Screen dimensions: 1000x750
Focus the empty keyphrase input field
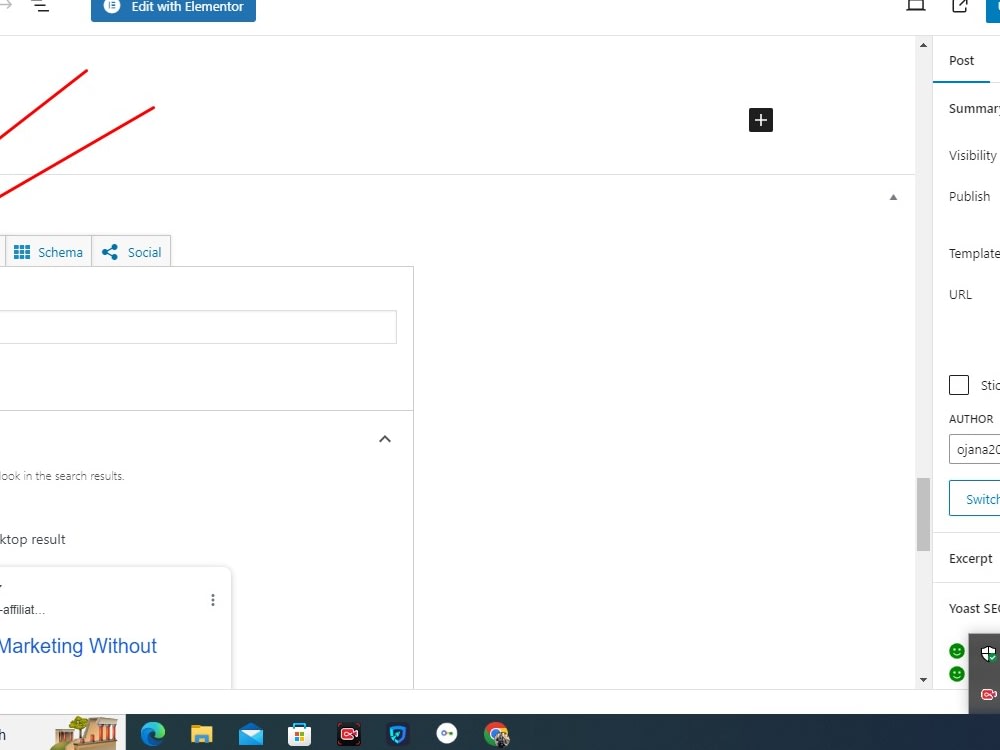click(198, 327)
